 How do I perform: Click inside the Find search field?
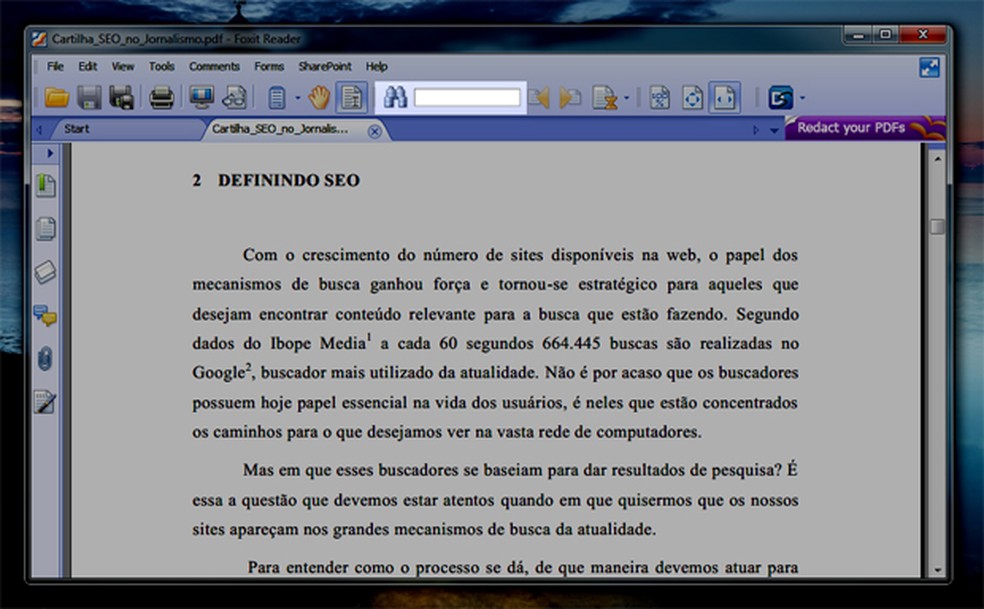467,97
